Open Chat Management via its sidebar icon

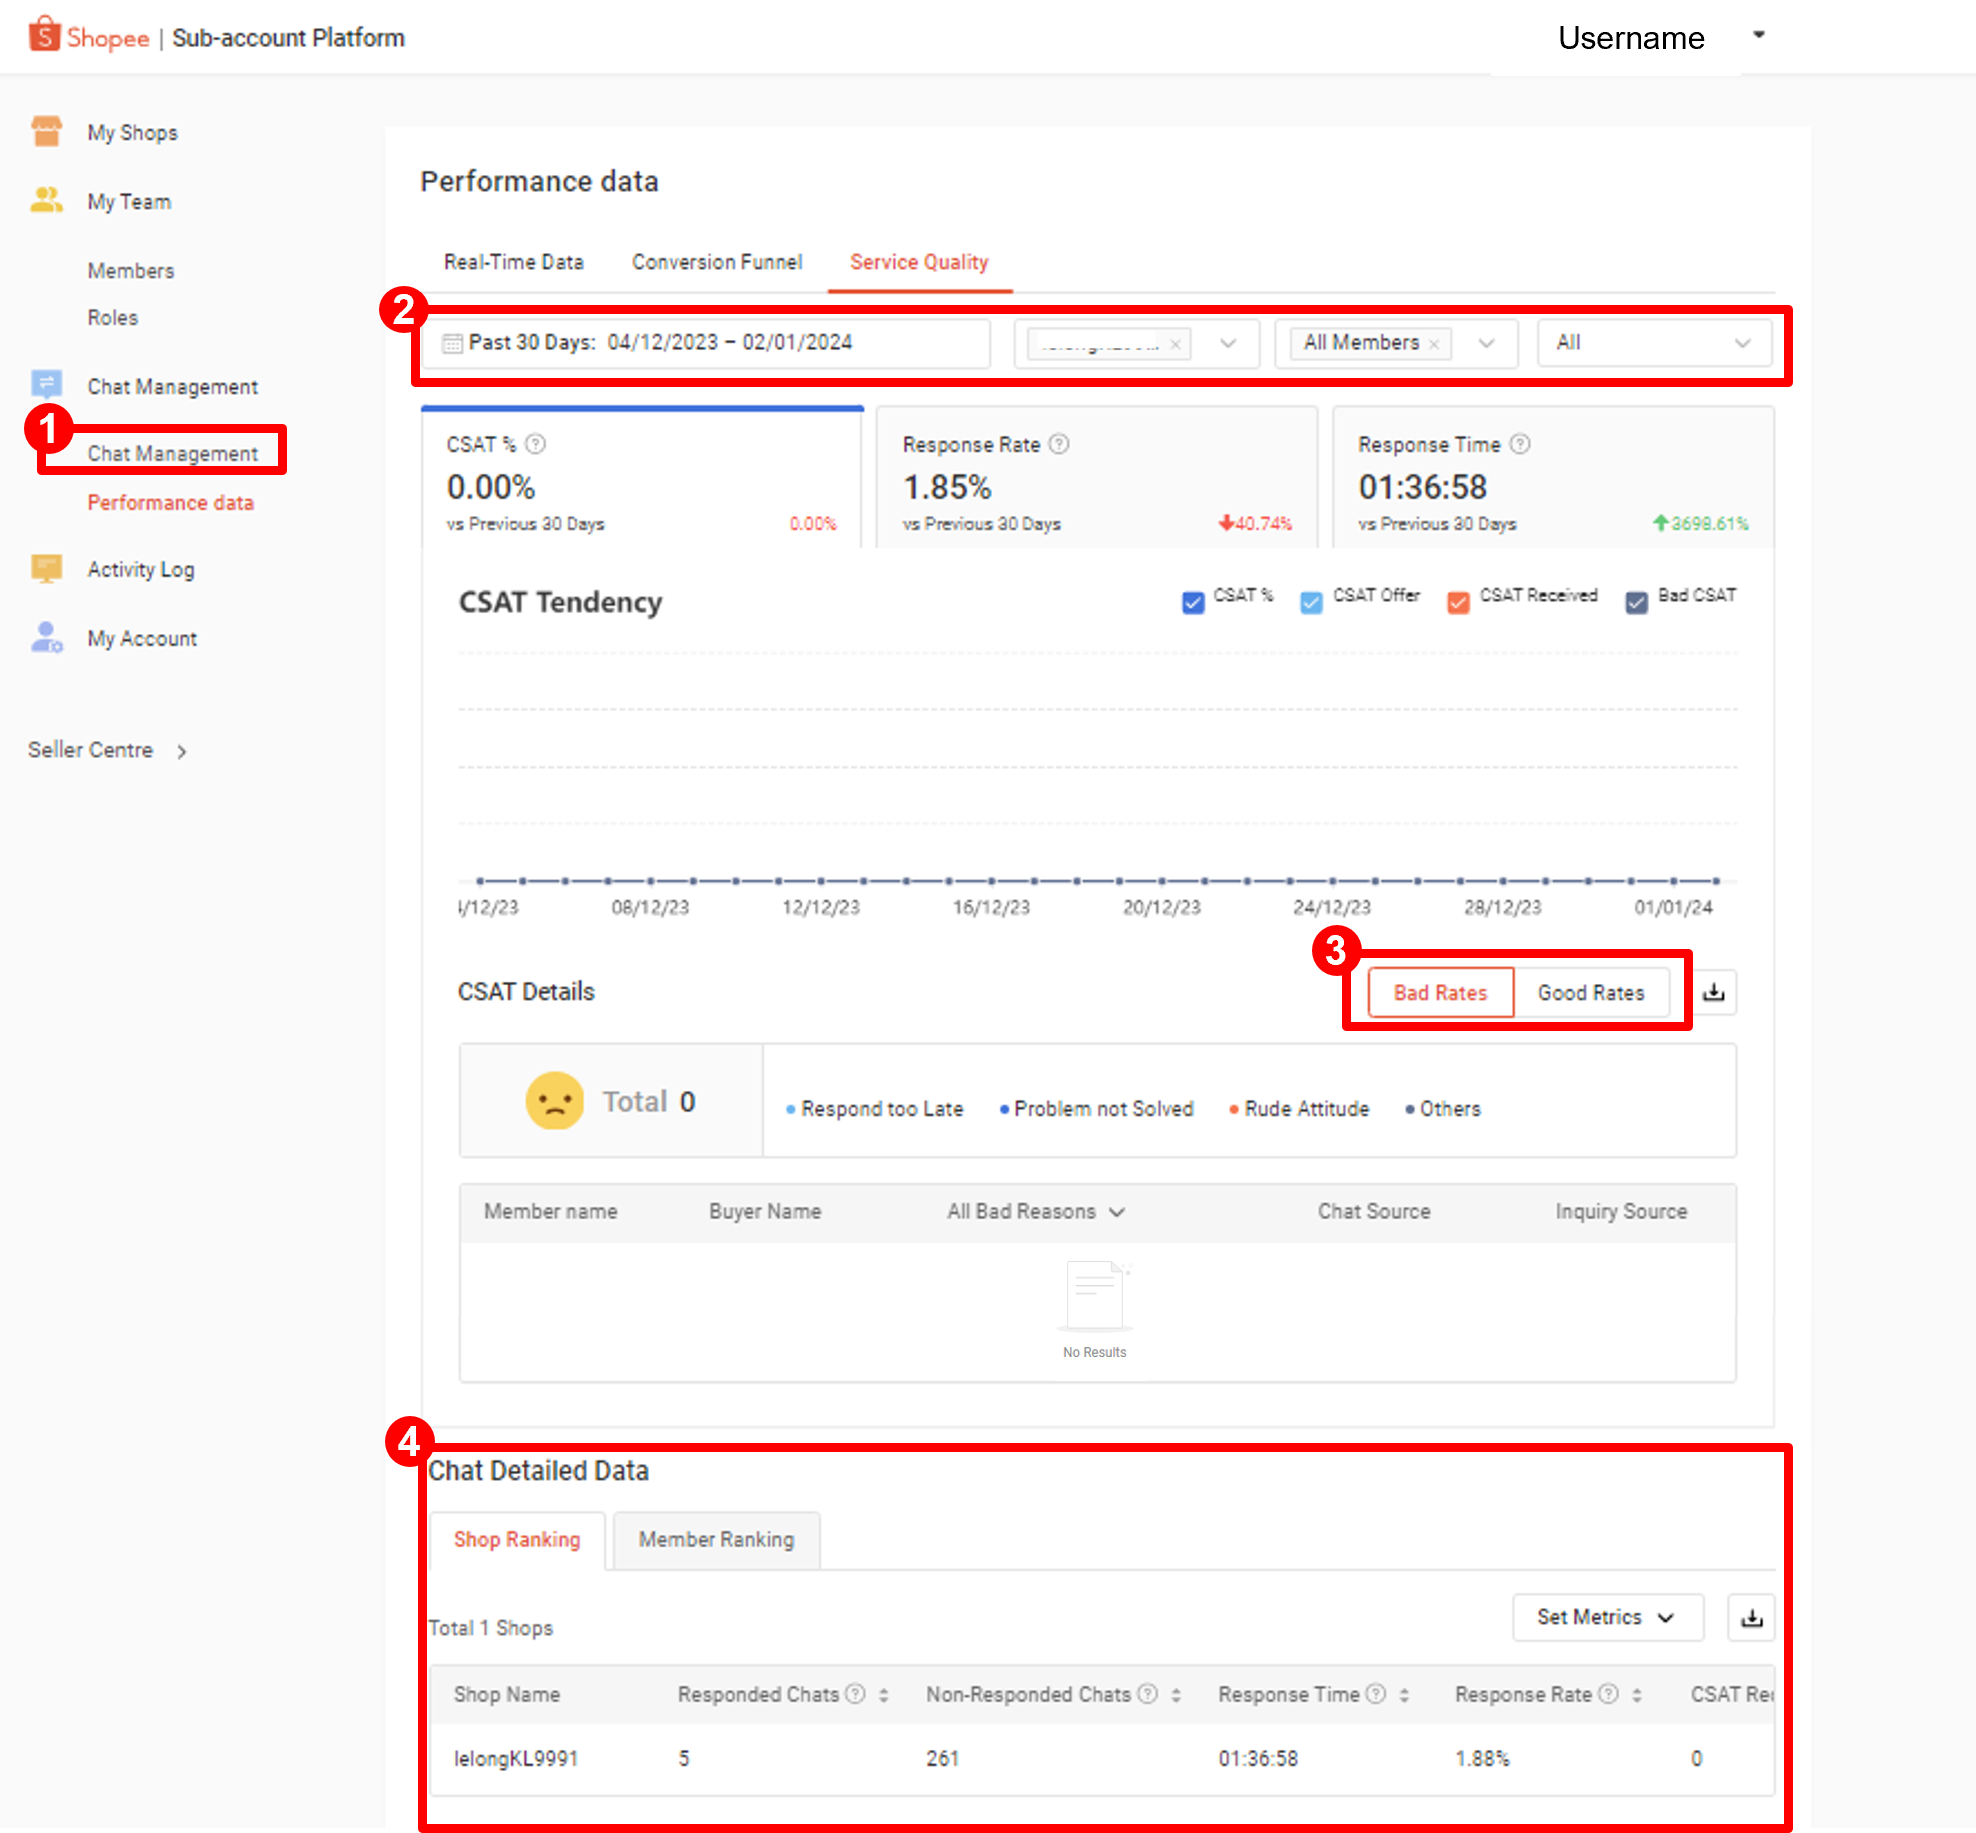point(47,385)
